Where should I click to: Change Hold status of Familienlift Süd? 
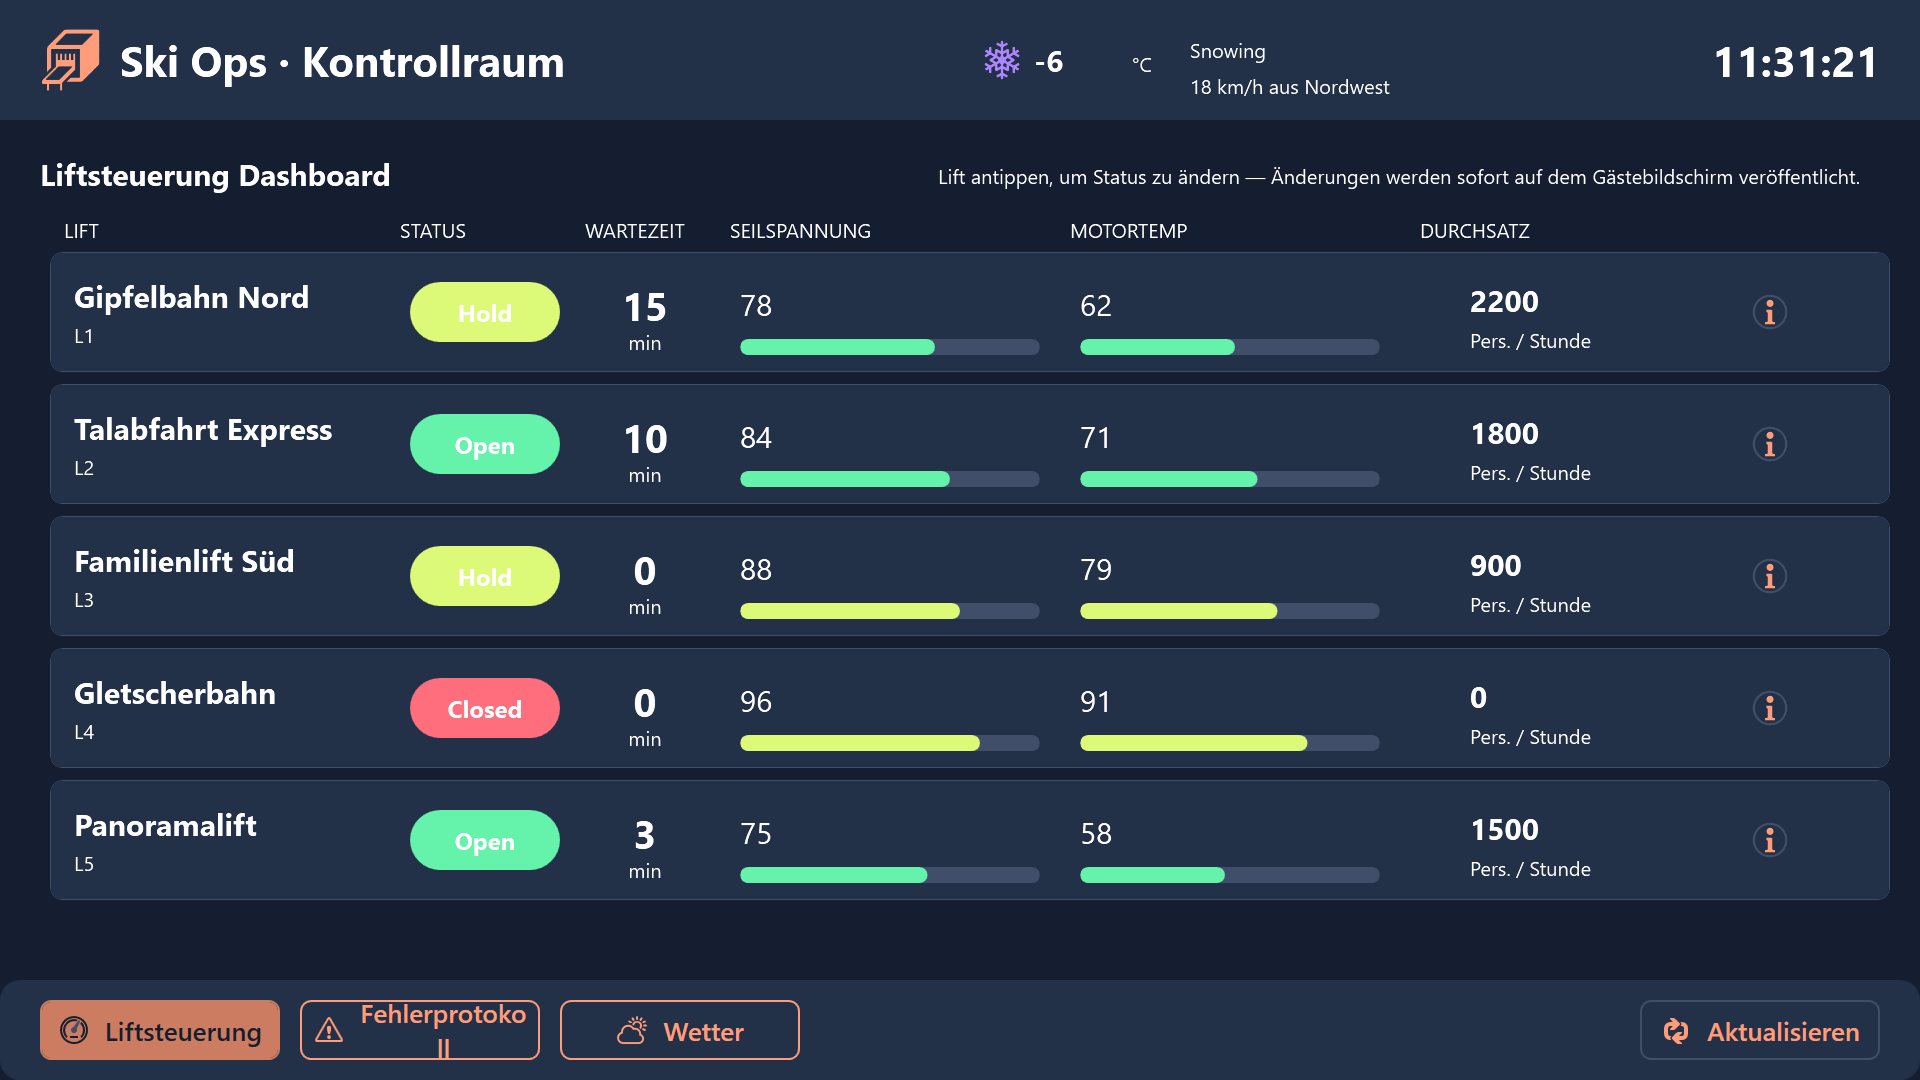point(485,576)
